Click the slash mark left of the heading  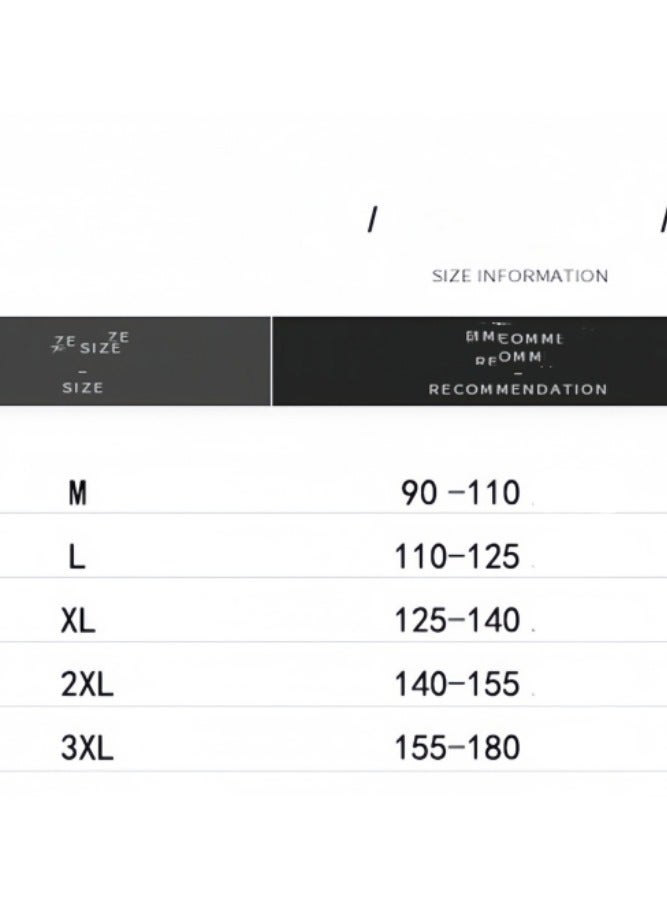(x=373, y=220)
